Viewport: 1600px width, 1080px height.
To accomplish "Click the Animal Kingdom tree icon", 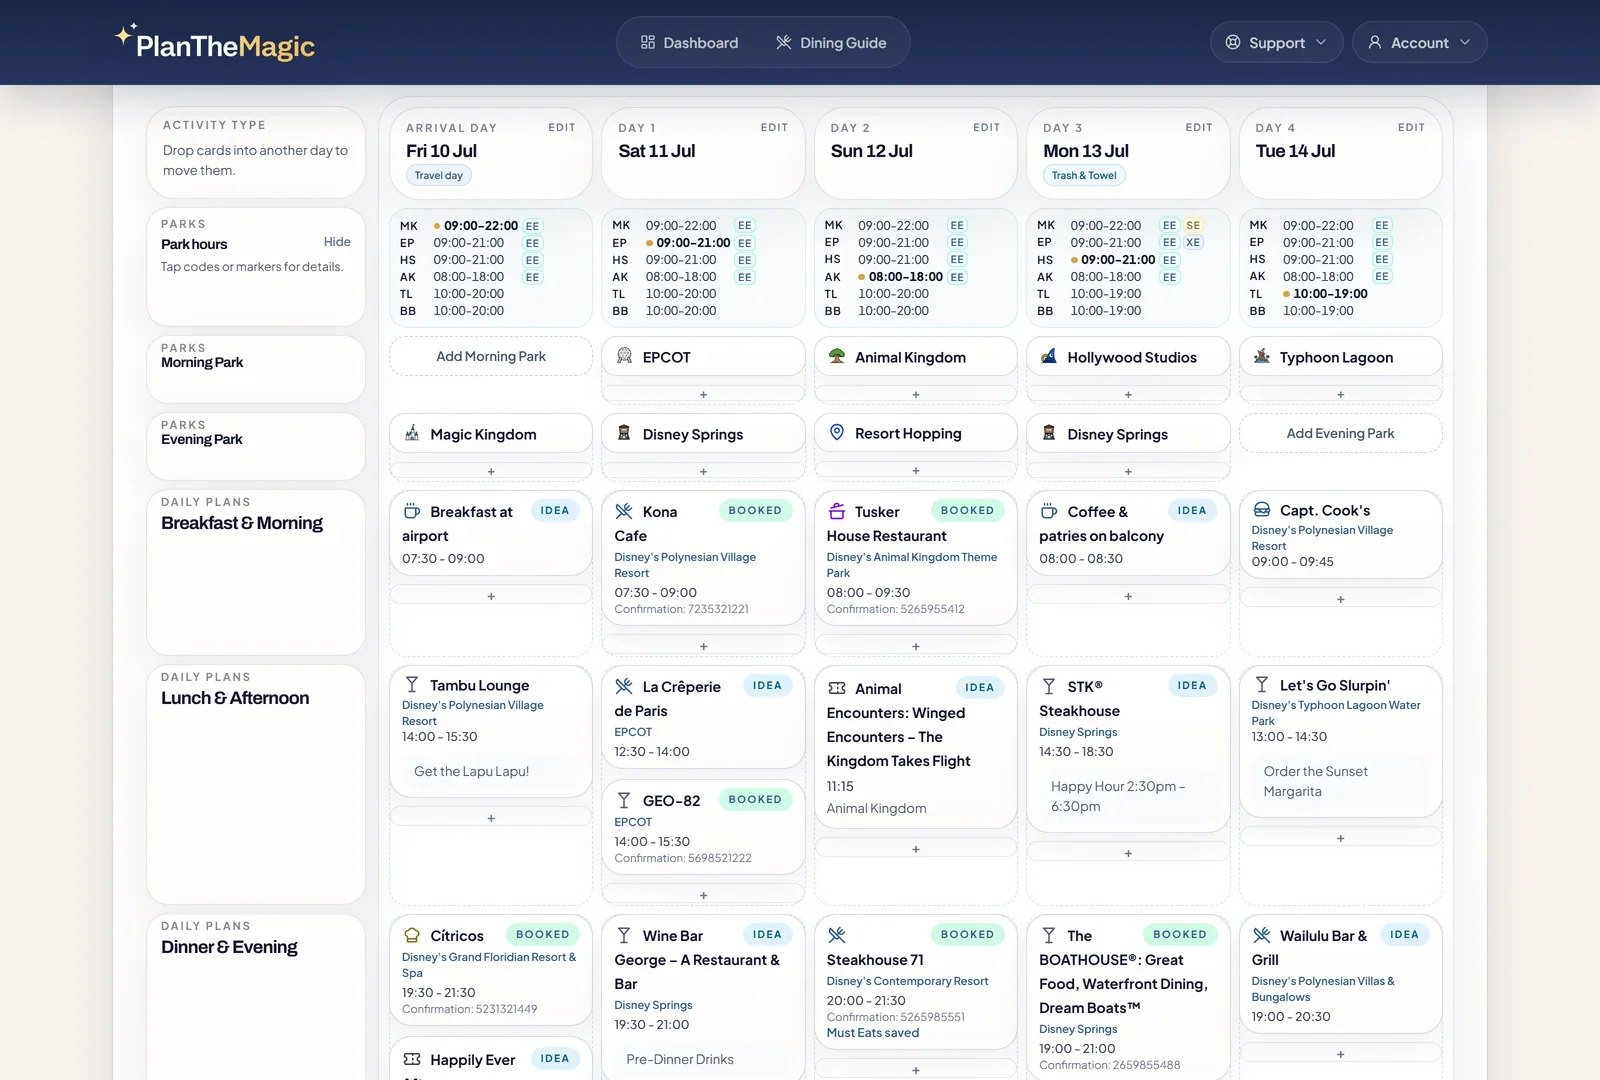I will [837, 356].
